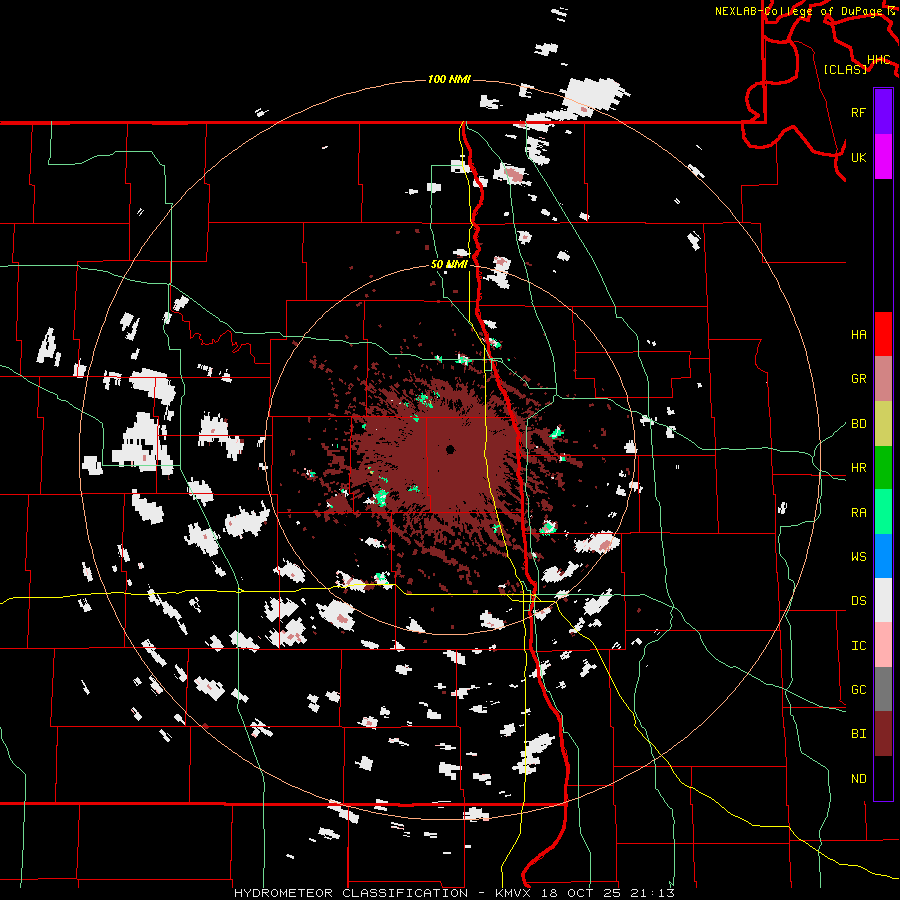This screenshot has height=900, width=900.
Task: Click the BI legend label
Action: tap(858, 734)
